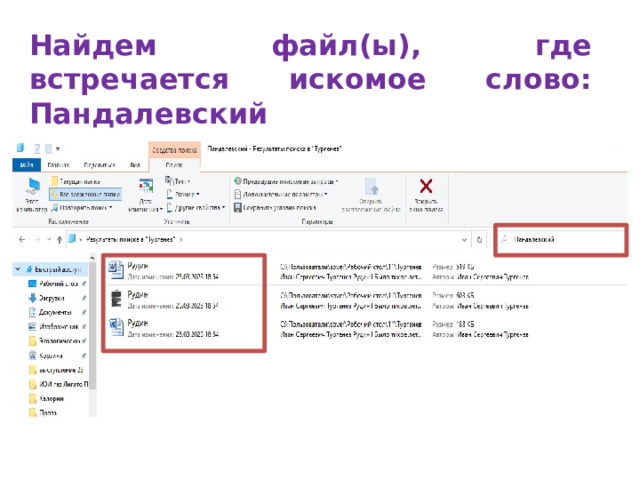
Task: Select Текущая папка in the ribbon
Action: 76,181
